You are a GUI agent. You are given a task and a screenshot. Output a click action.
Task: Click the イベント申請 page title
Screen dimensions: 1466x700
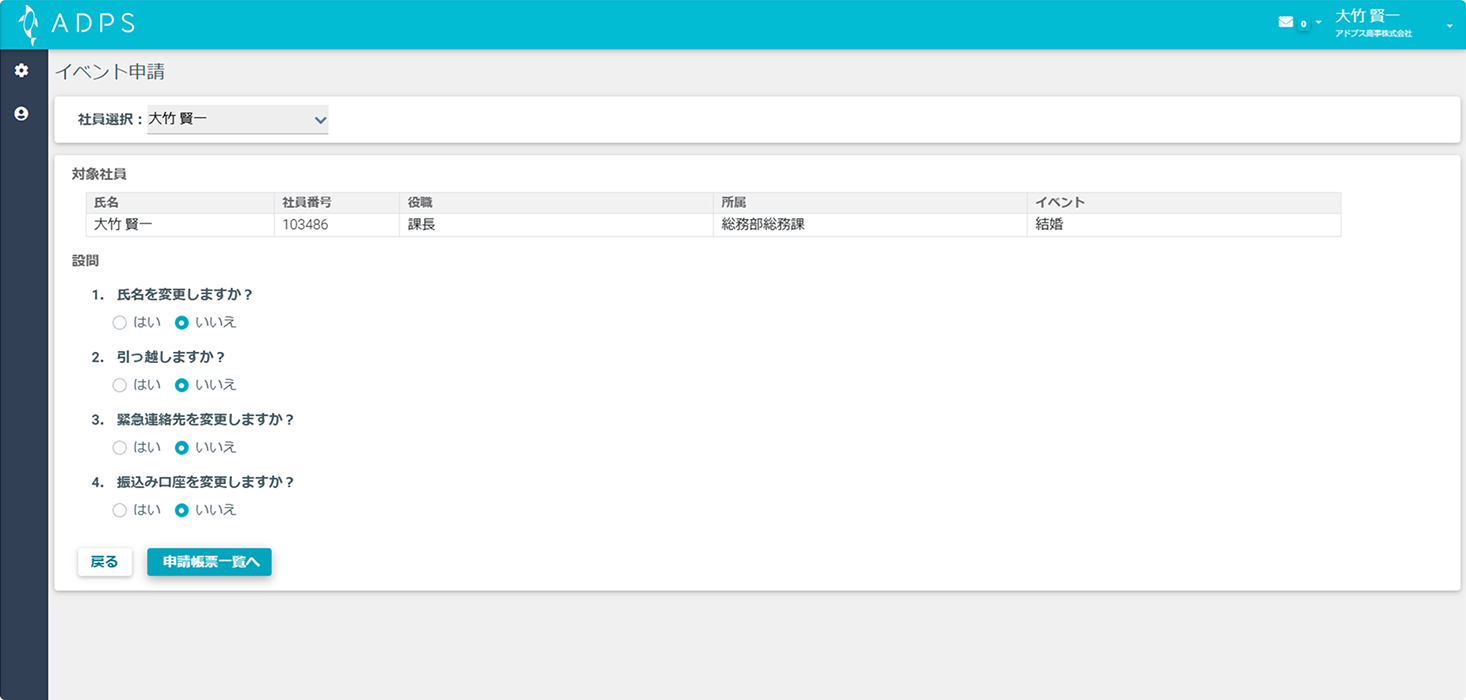[x=109, y=72]
